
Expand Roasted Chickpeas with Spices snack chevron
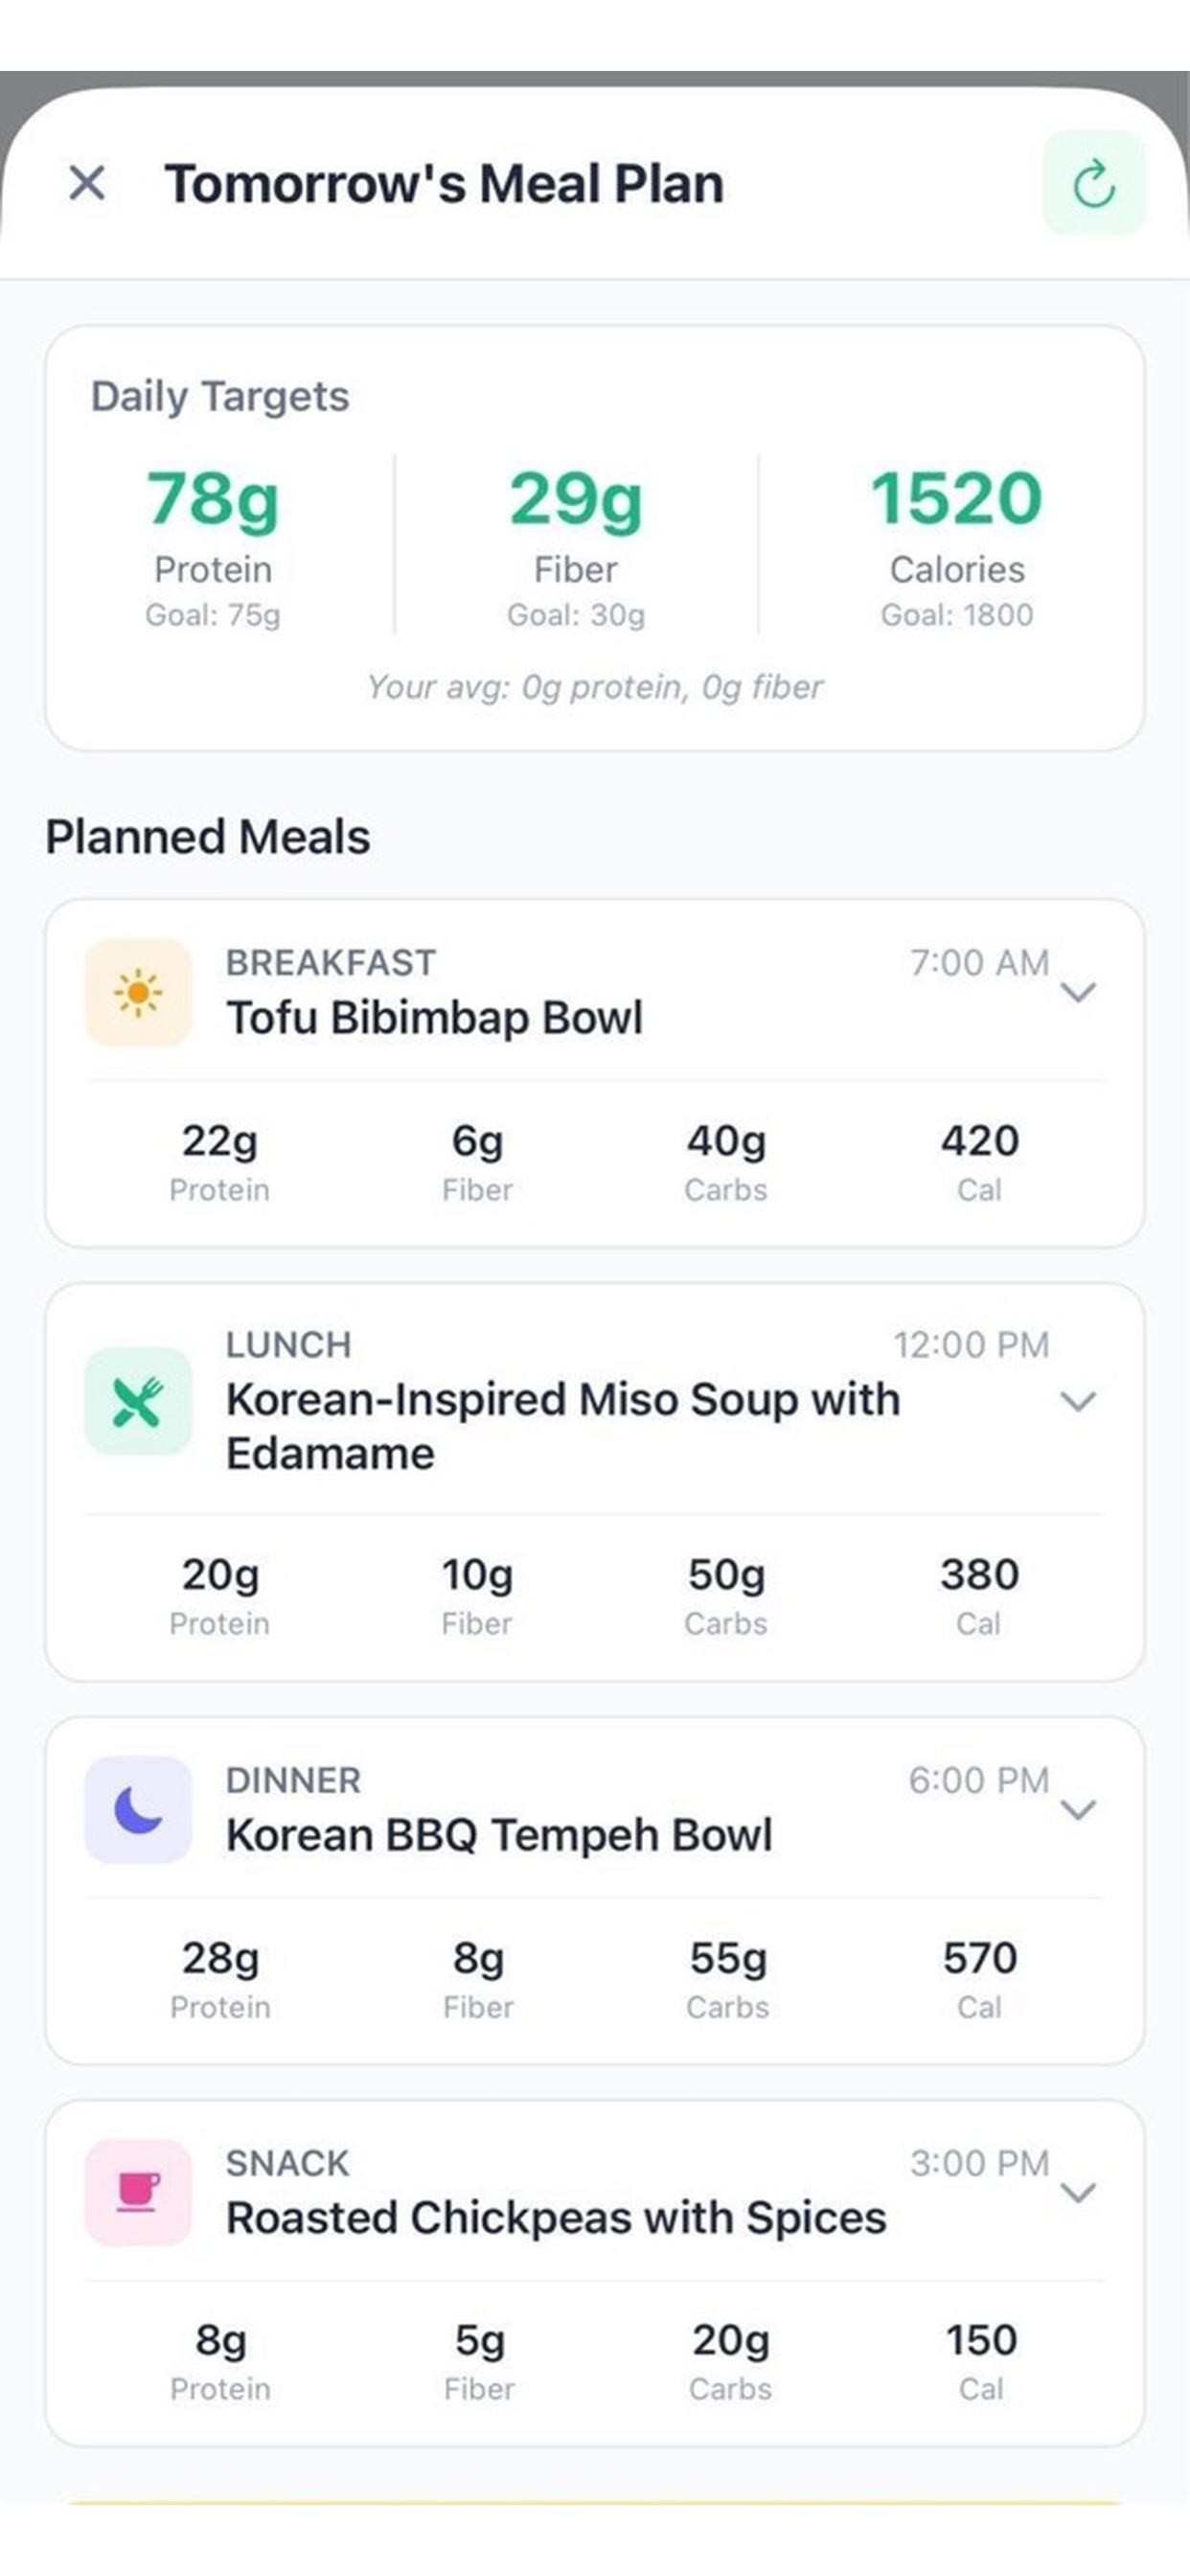pyautogui.click(x=1078, y=2192)
